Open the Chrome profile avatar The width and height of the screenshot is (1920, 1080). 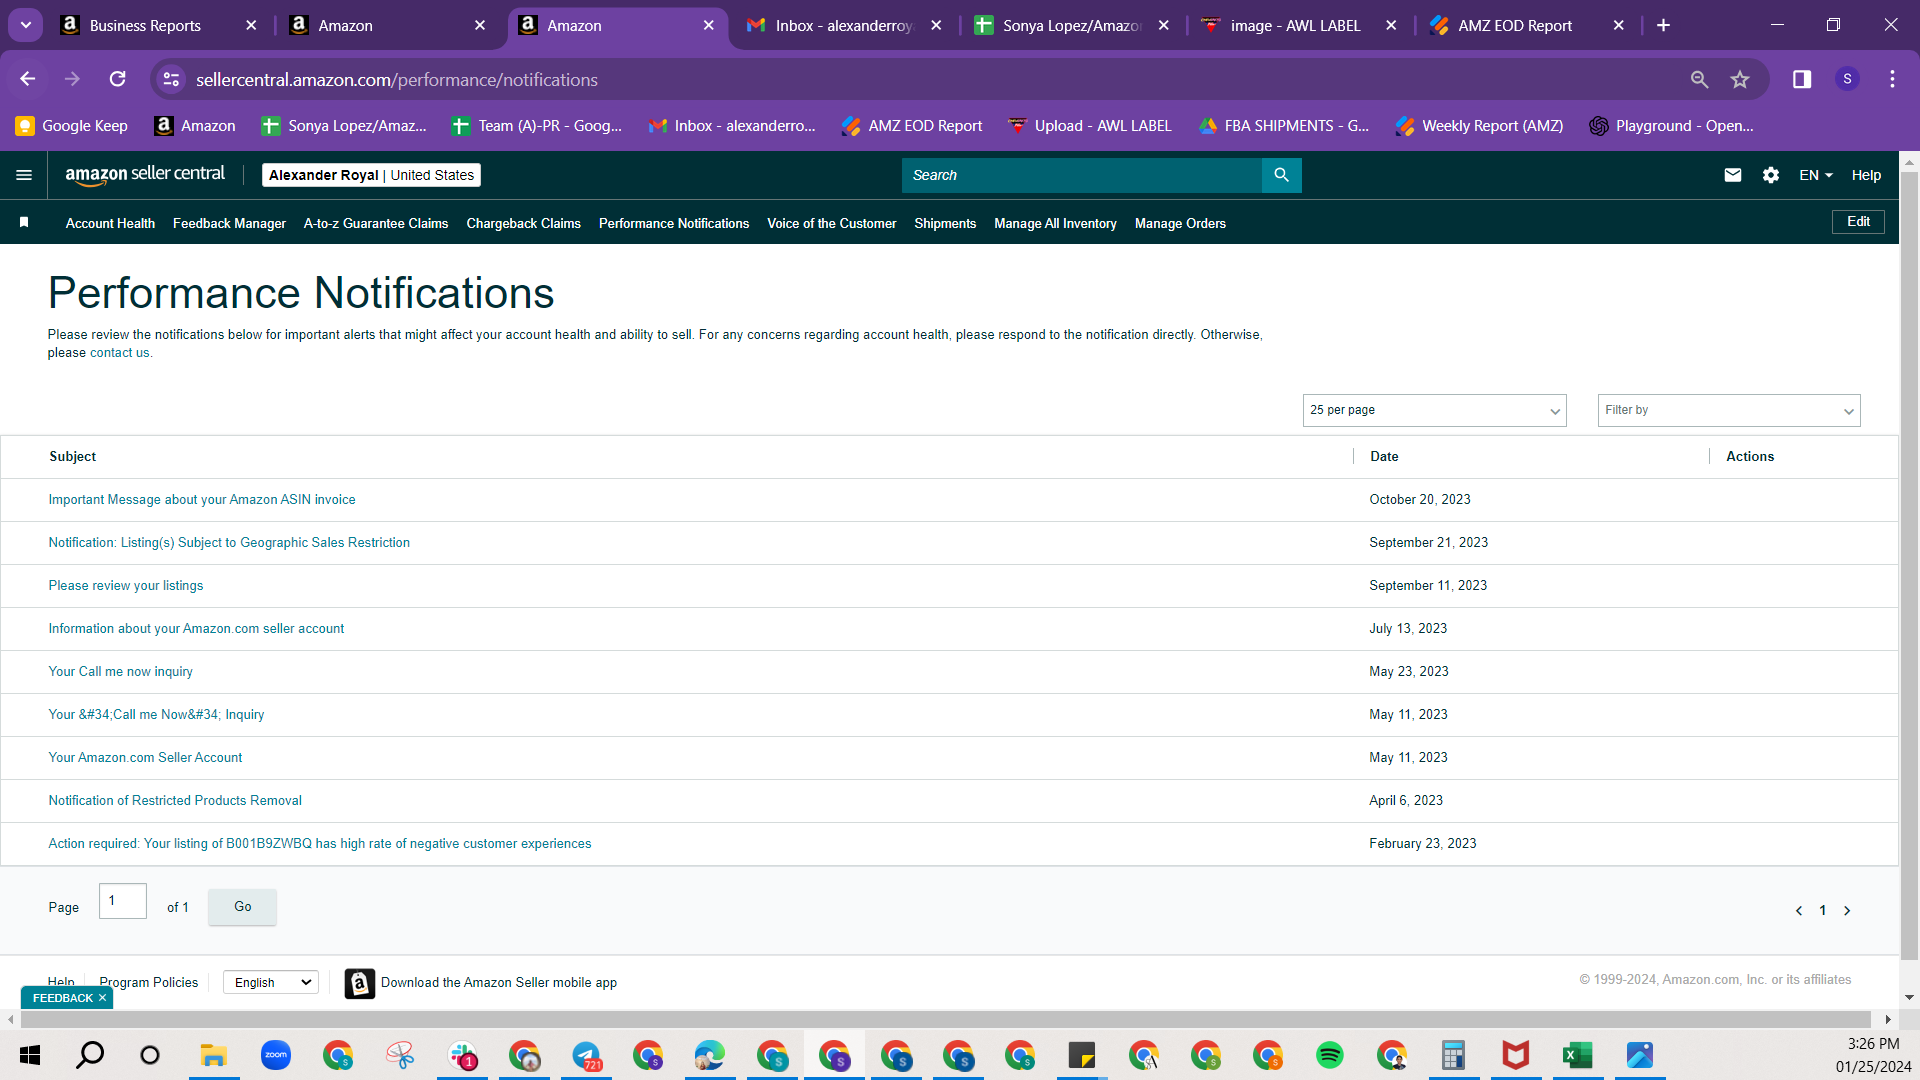pos(1847,79)
